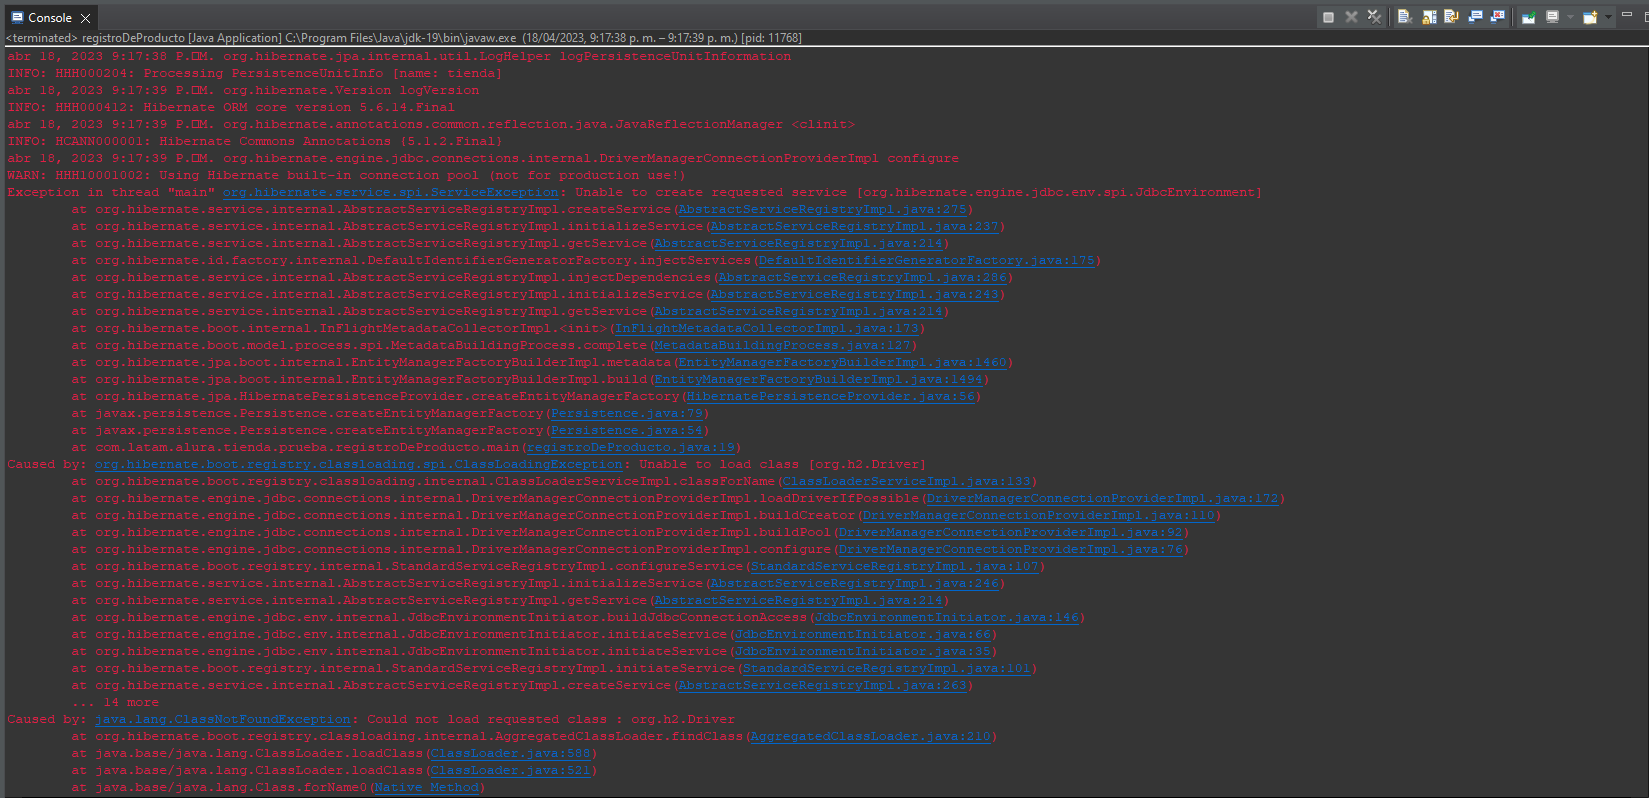Open JdbcEnvironmentInitiator.java:35 link

coord(862,651)
